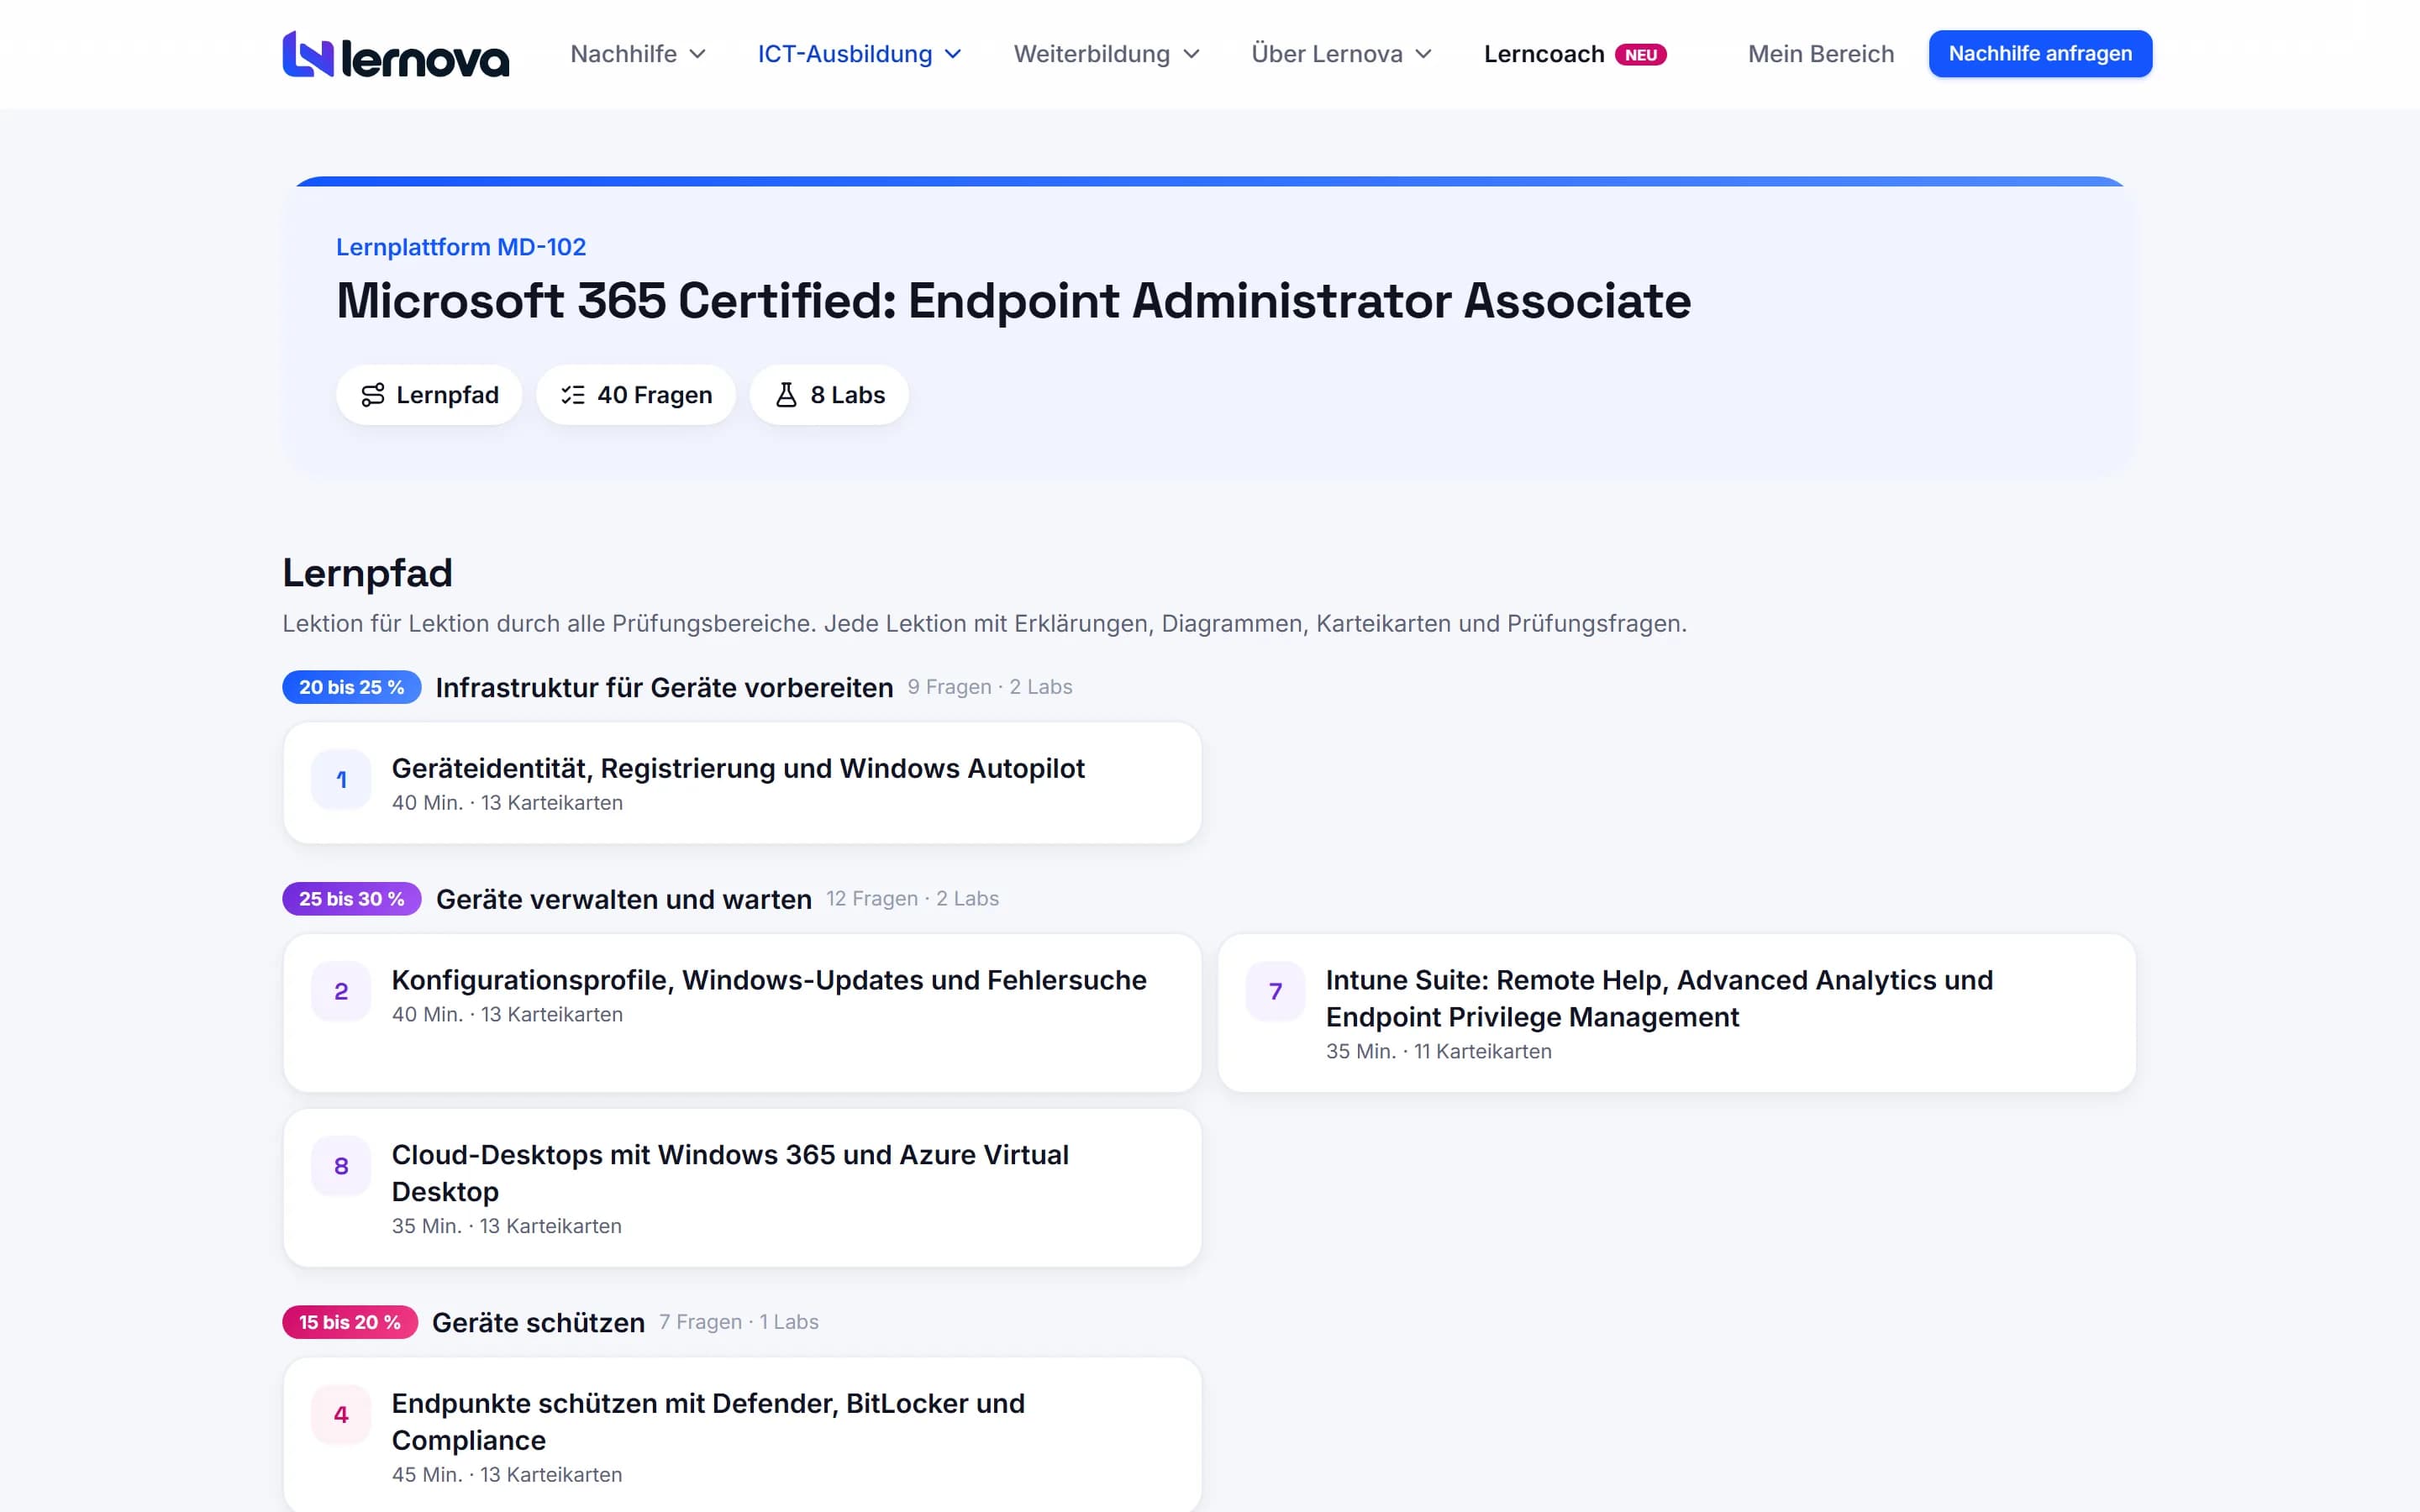Select the 8 Labs pill tab
Image resolution: width=2420 pixels, height=1512 pixels.
tap(829, 395)
